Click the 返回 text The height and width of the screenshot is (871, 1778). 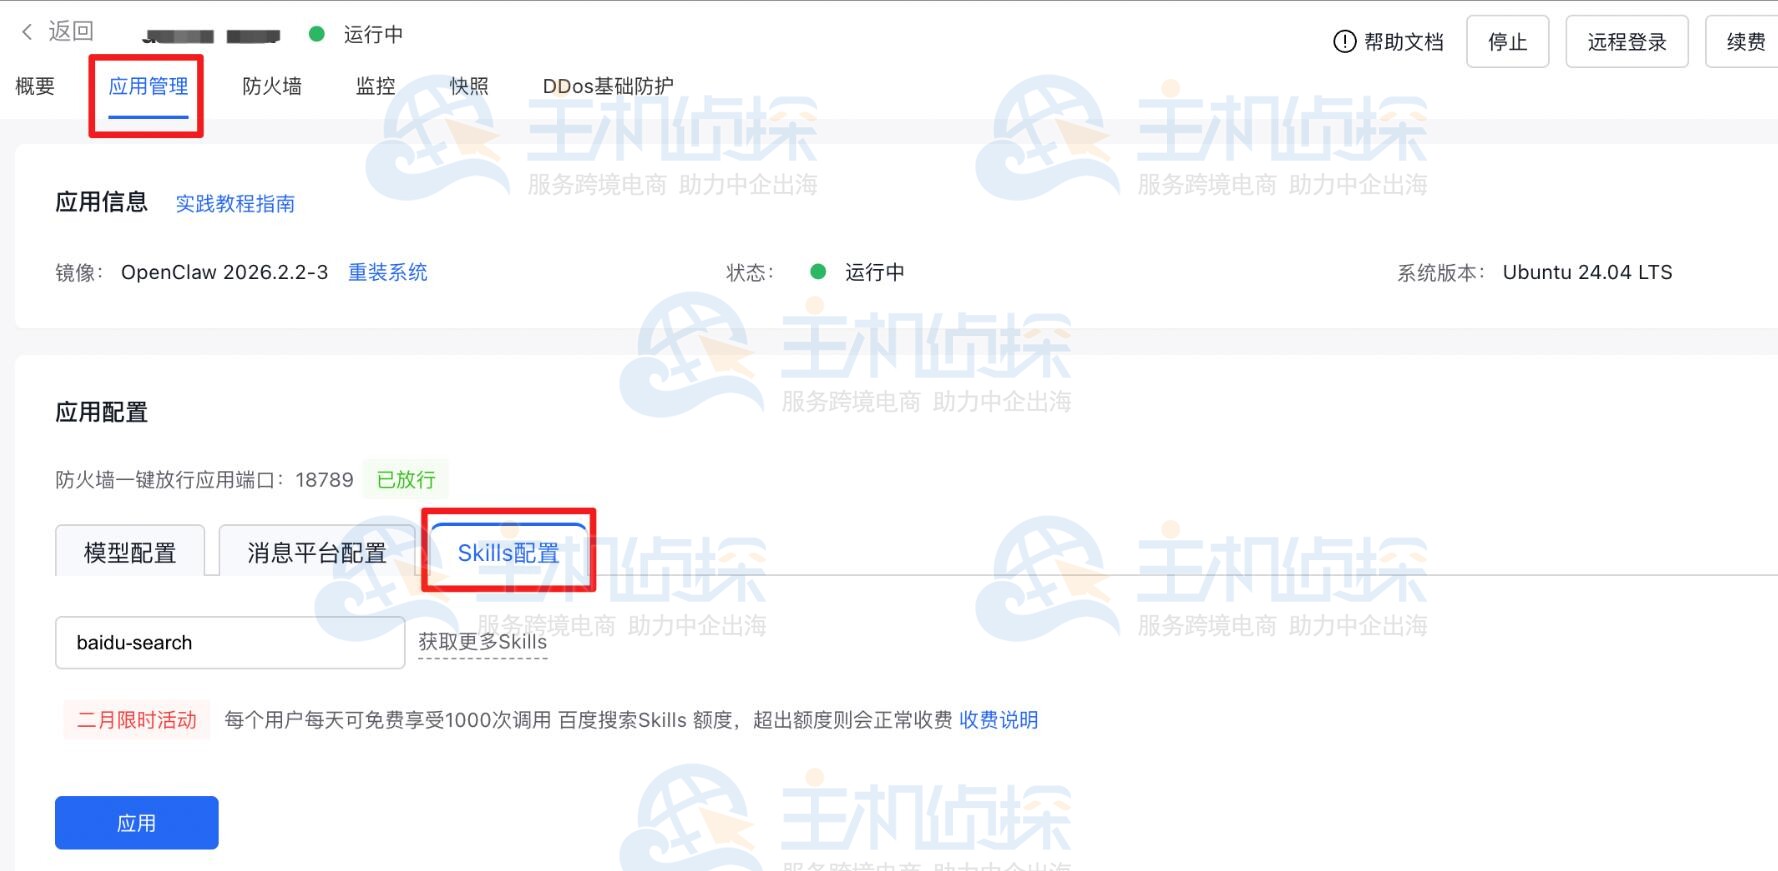click(x=71, y=32)
